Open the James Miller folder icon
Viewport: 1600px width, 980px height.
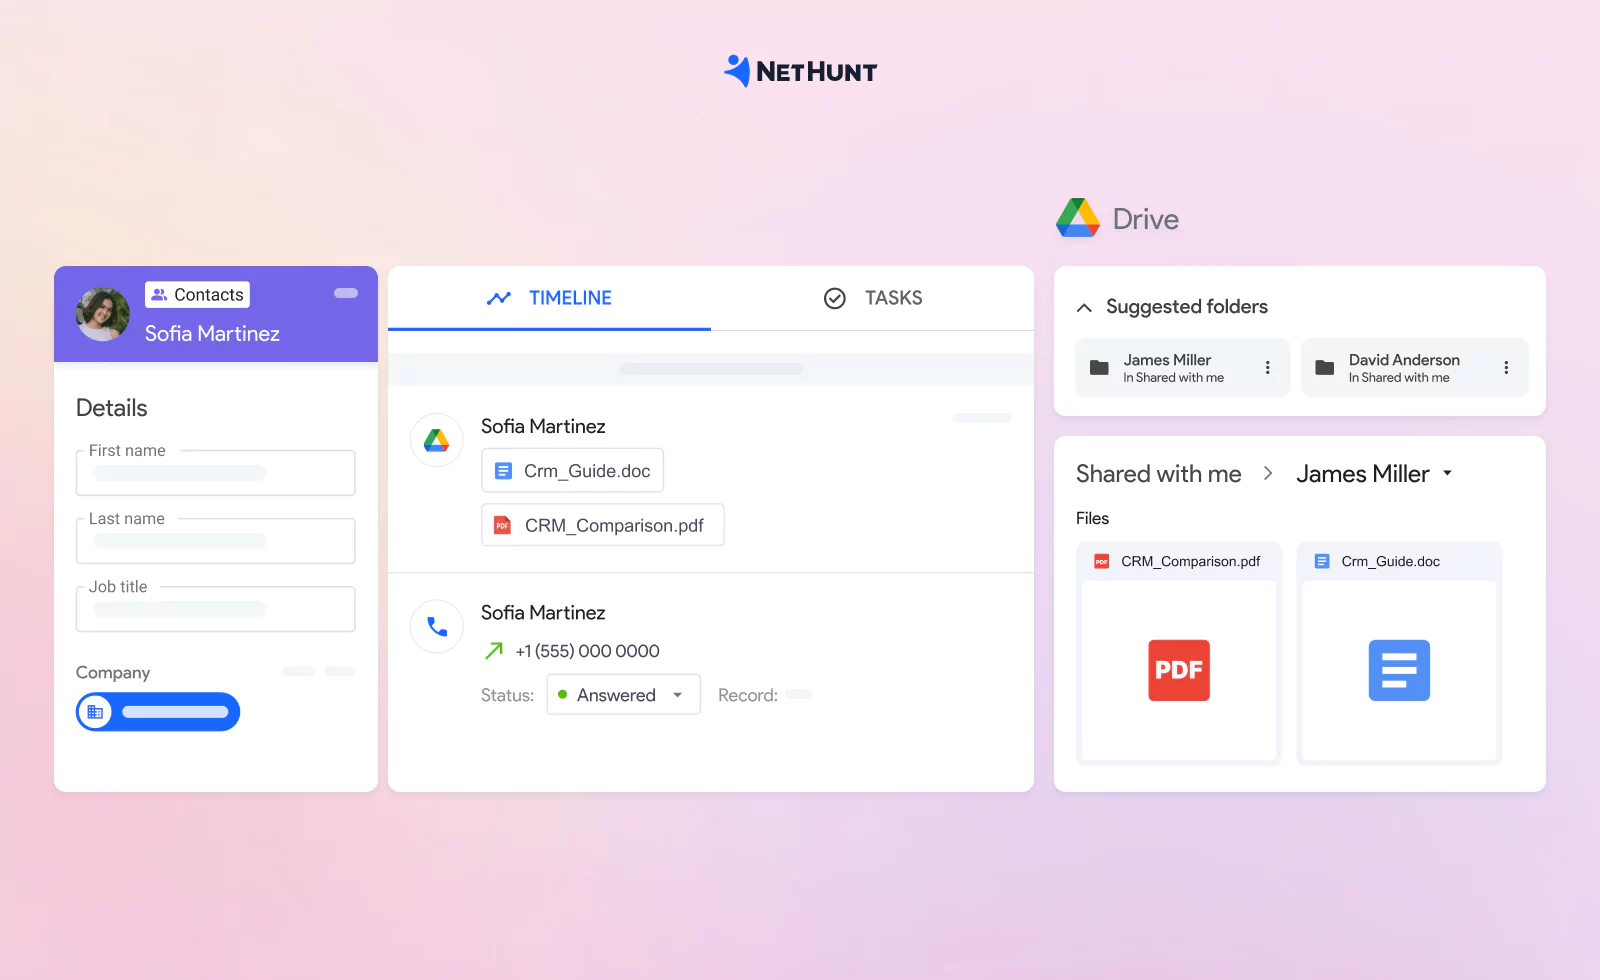coord(1099,367)
